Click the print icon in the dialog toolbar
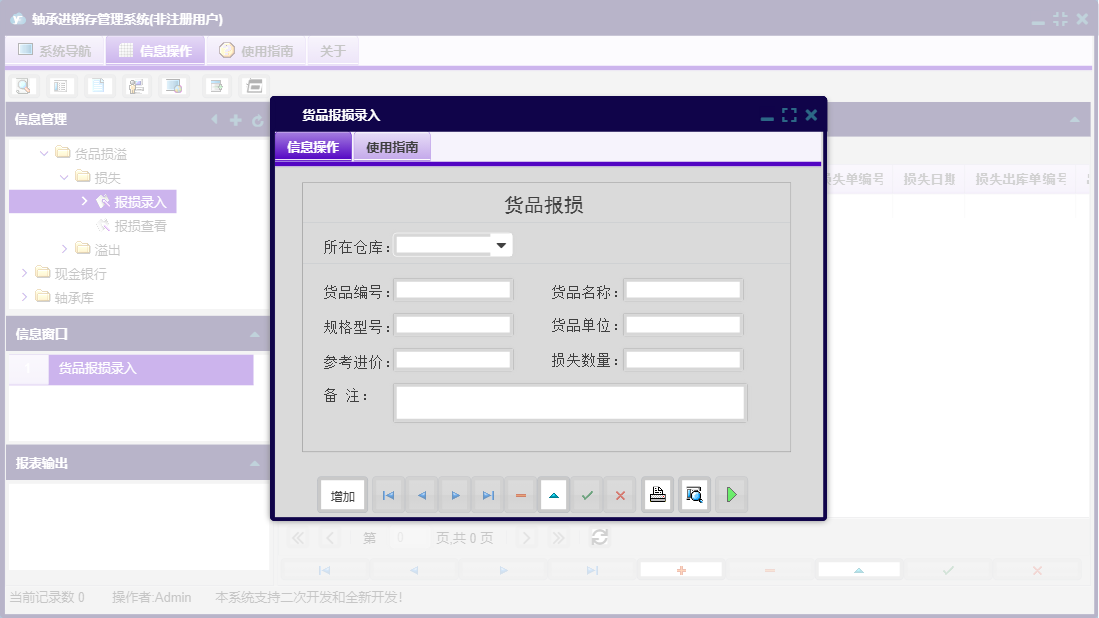Viewport: 1099px width, 618px height. click(656, 494)
